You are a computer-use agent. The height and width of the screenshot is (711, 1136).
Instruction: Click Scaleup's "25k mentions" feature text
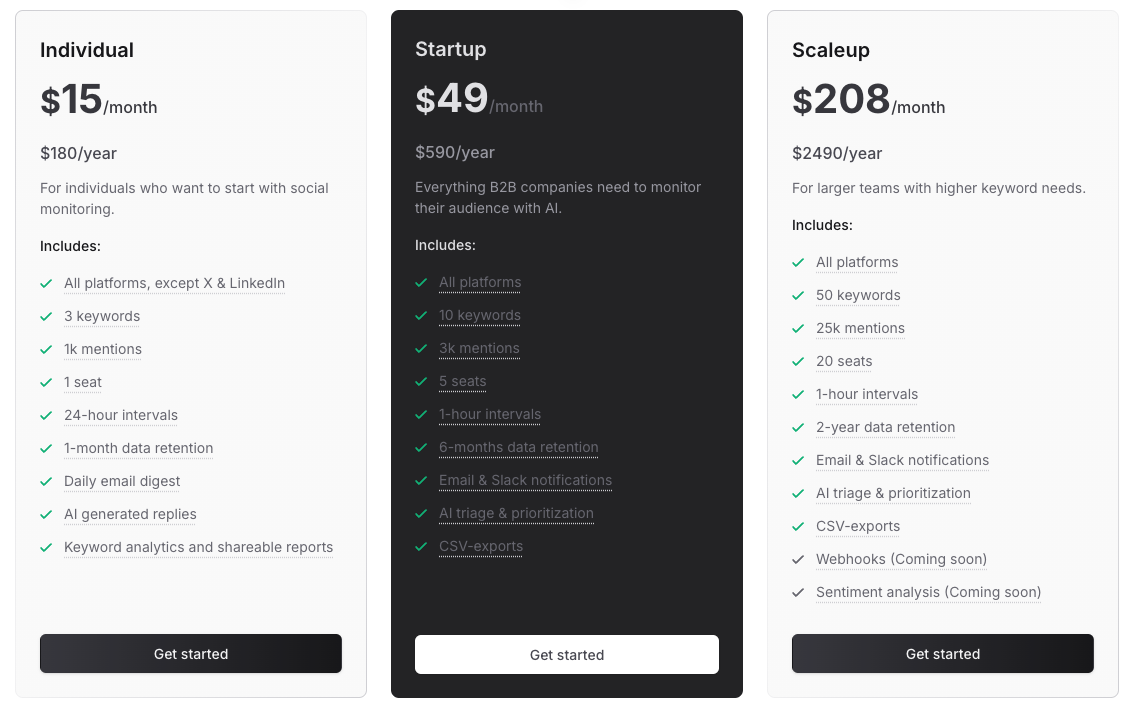coord(860,329)
